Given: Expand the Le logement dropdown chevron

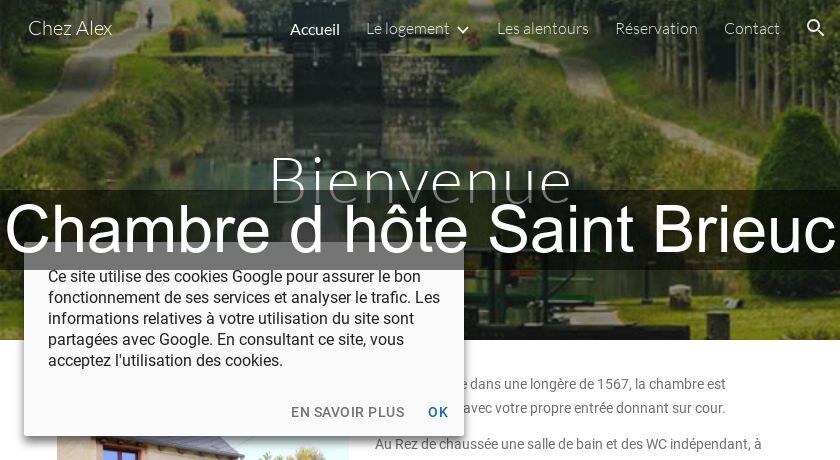Looking at the screenshot, I should [x=463, y=30].
